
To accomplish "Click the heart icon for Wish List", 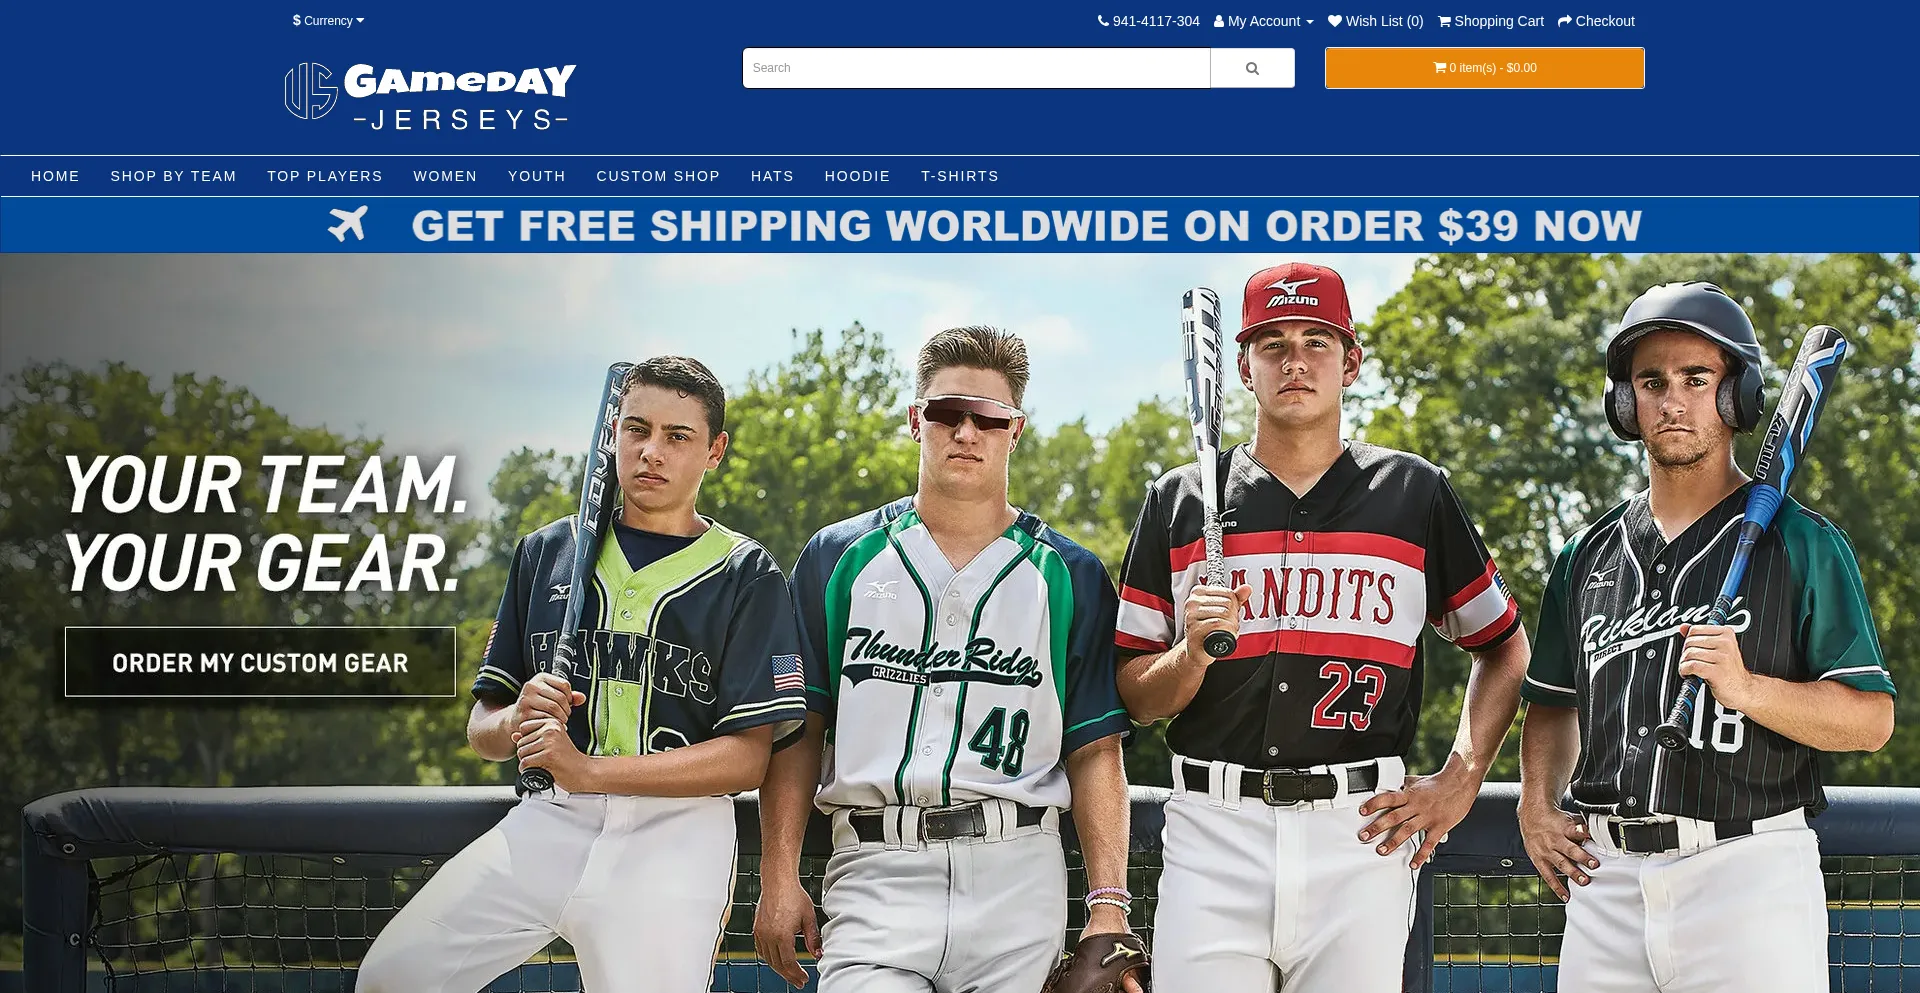I will click(1335, 21).
